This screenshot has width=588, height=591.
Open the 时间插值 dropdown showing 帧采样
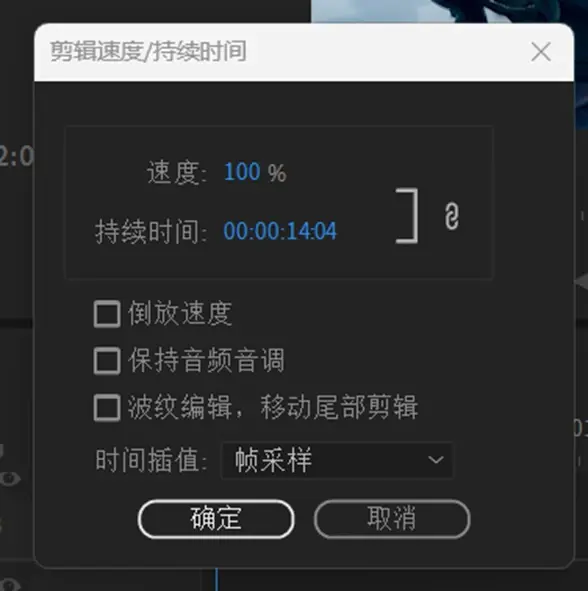337,460
